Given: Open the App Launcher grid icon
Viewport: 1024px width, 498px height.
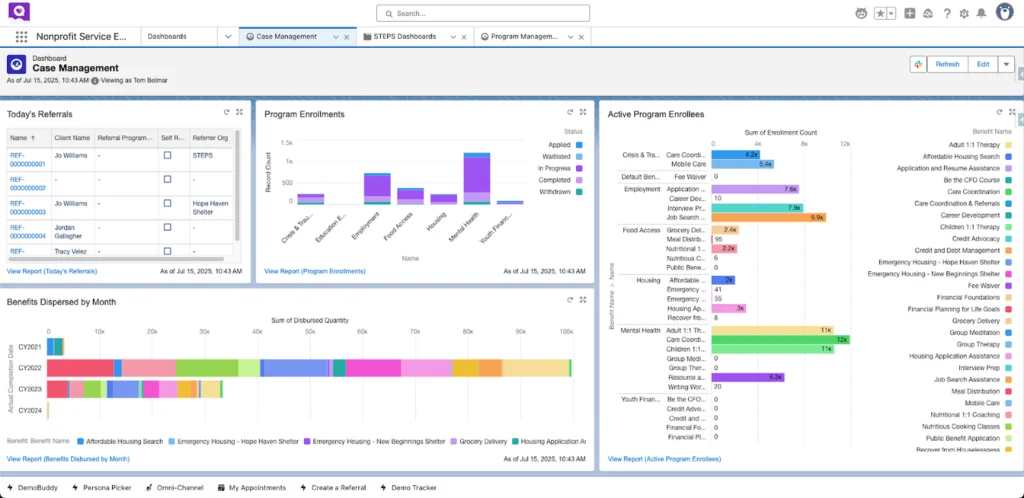Looking at the screenshot, I should pyautogui.click(x=21, y=37).
